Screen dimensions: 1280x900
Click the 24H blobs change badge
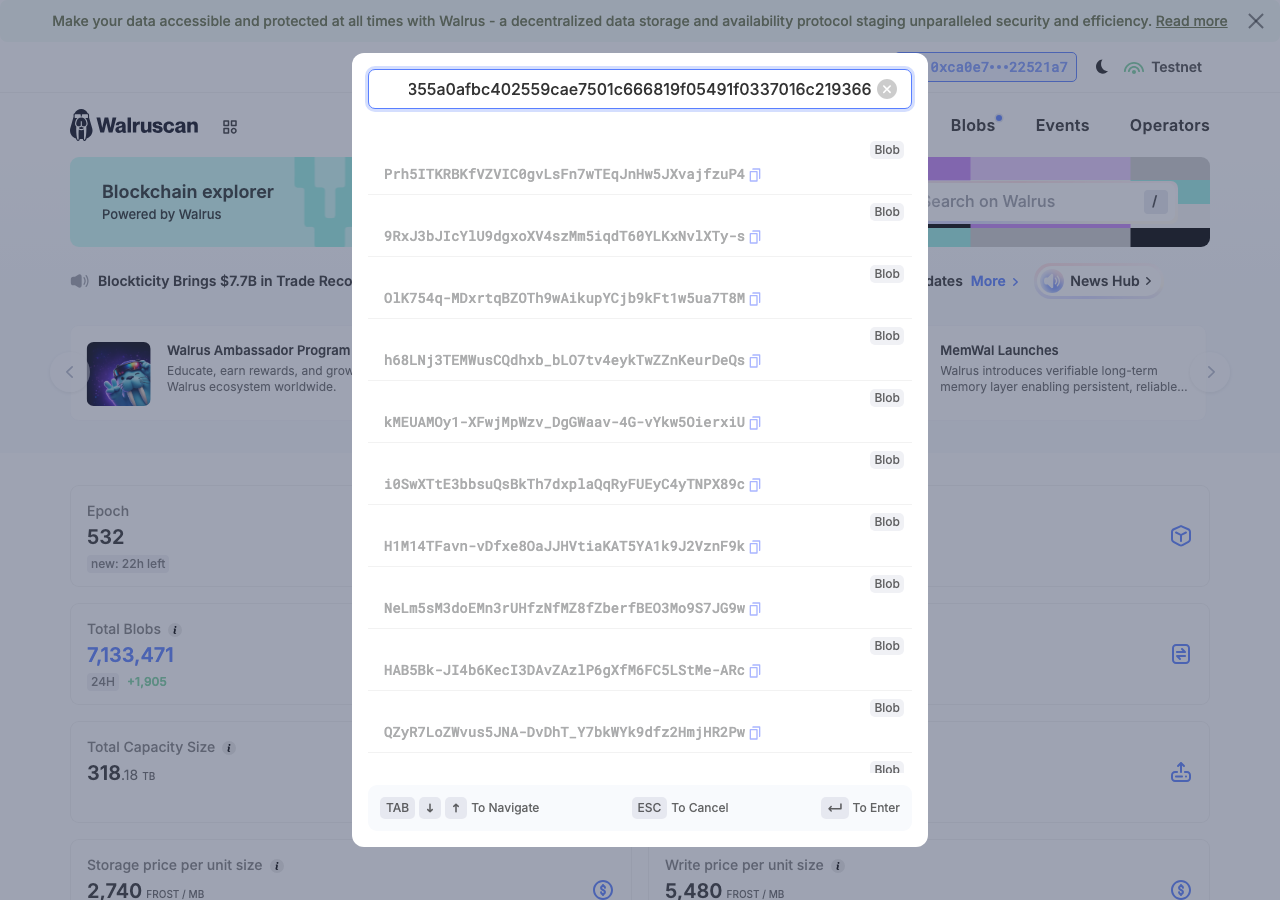click(103, 682)
